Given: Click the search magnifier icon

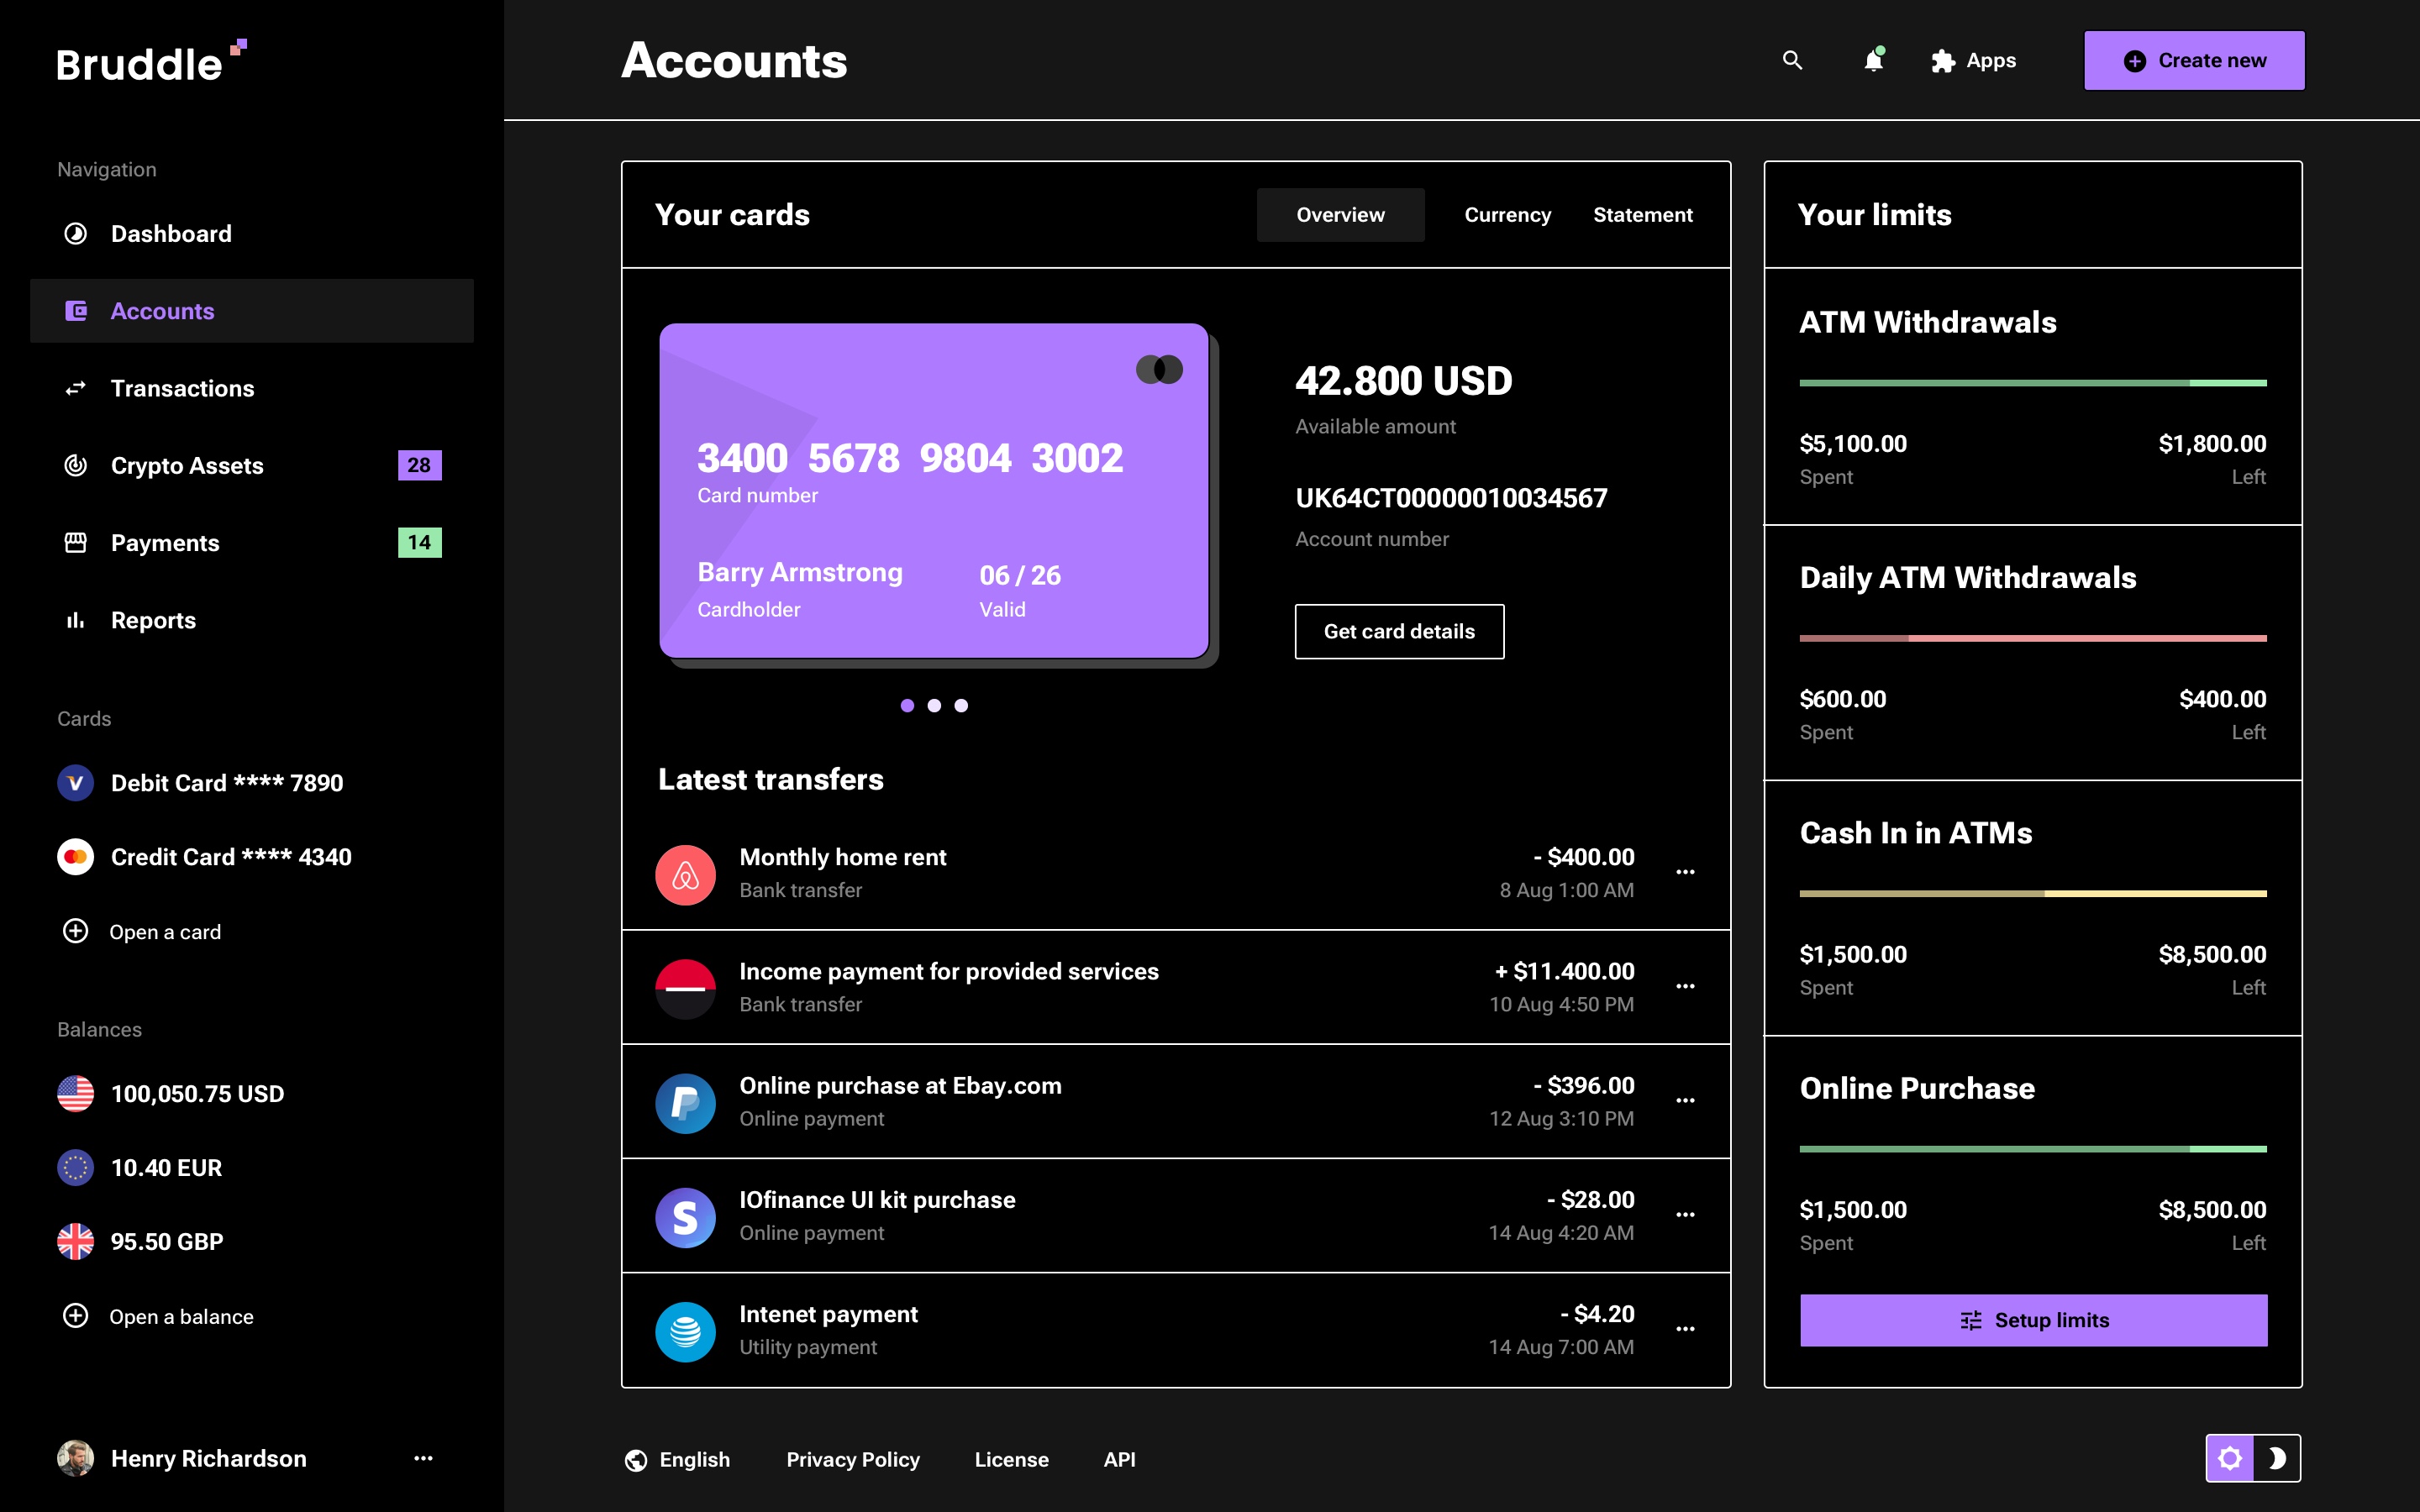Looking at the screenshot, I should click(1792, 60).
